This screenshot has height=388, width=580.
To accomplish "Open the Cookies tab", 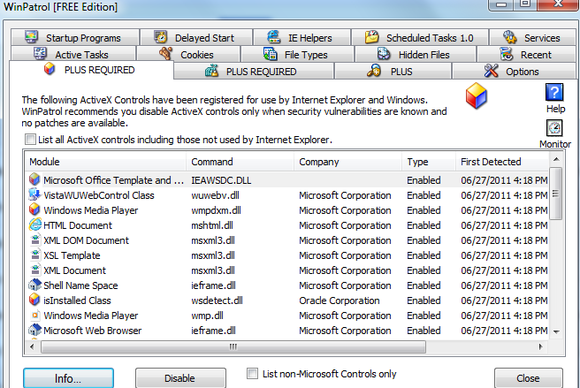I will coord(189,54).
